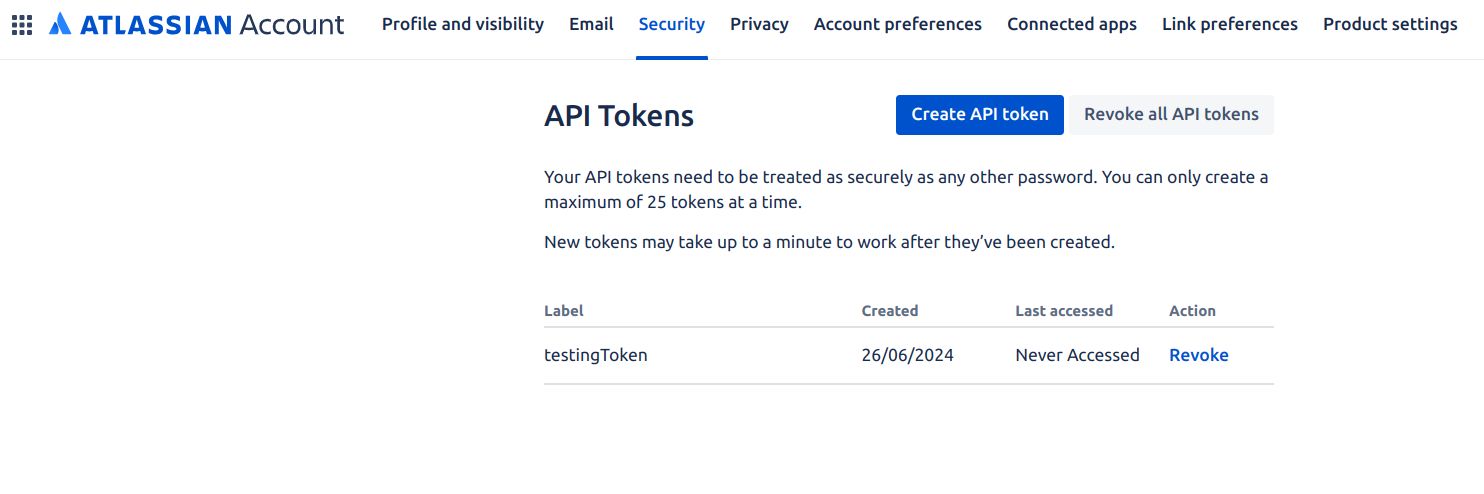Viewport: 1484px width, 494px height.
Task: Click the Label column header
Action: click(564, 311)
